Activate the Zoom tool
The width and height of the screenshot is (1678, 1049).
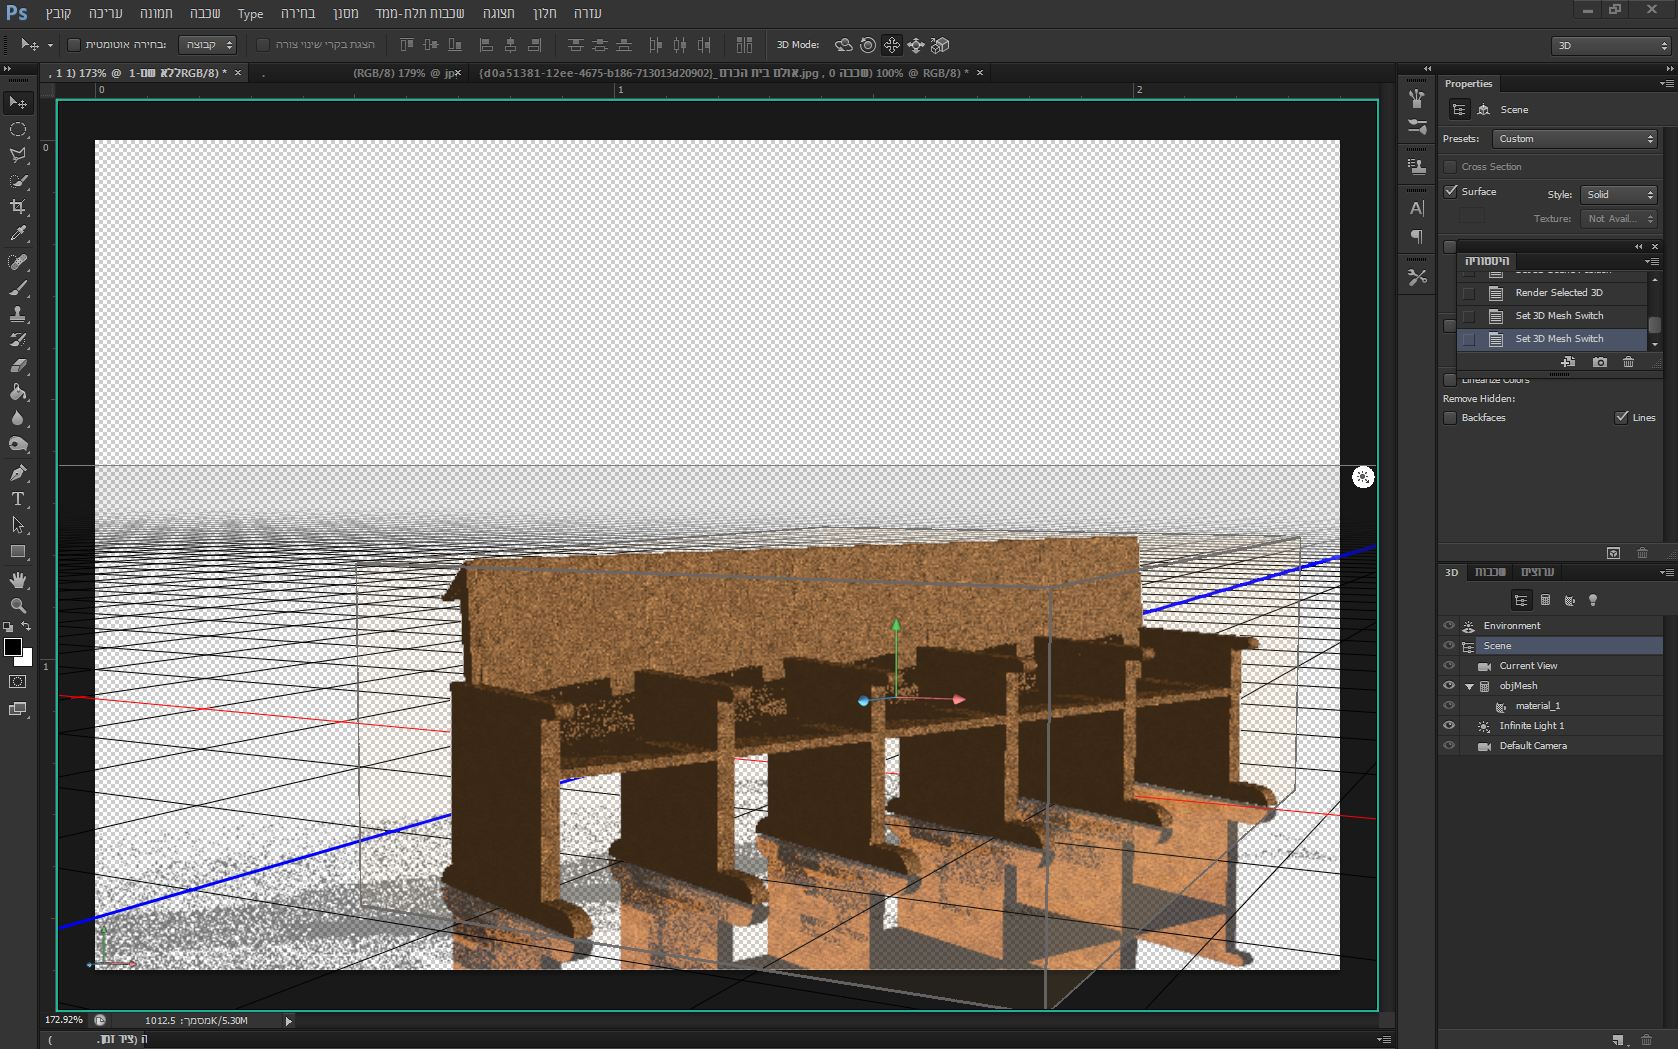click(18, 606)
